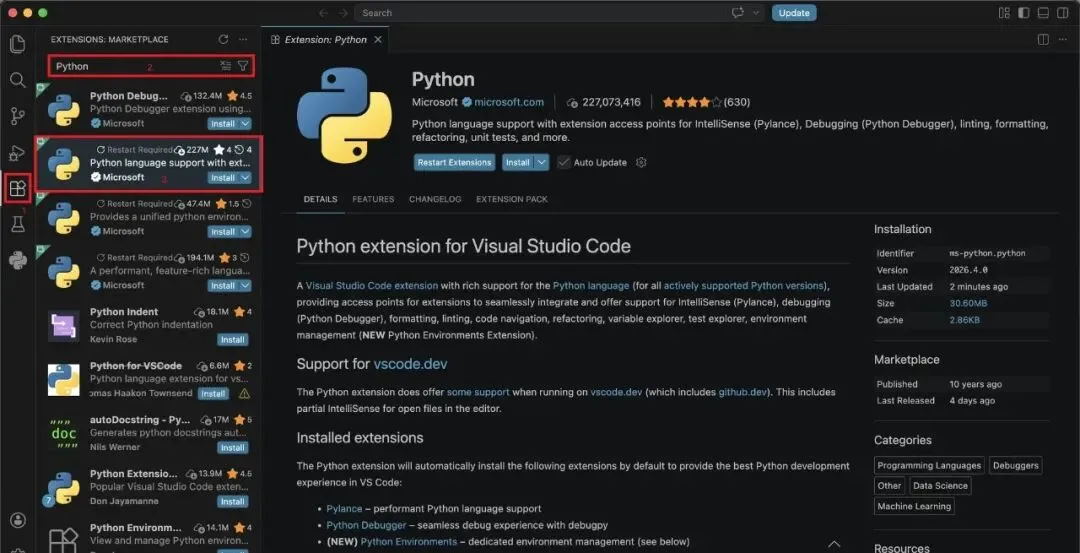
Task: Toggle the secondary side bar visibility
Action: point(1063,12)
